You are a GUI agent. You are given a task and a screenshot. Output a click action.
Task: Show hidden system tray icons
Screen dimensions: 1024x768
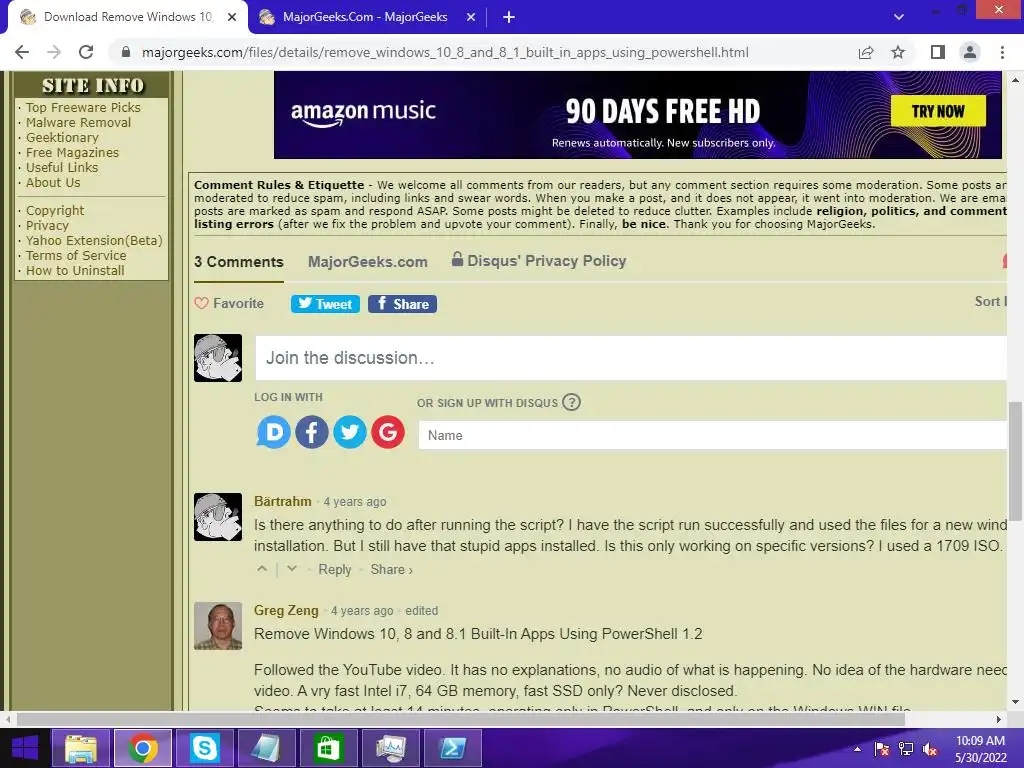point(857,749)
